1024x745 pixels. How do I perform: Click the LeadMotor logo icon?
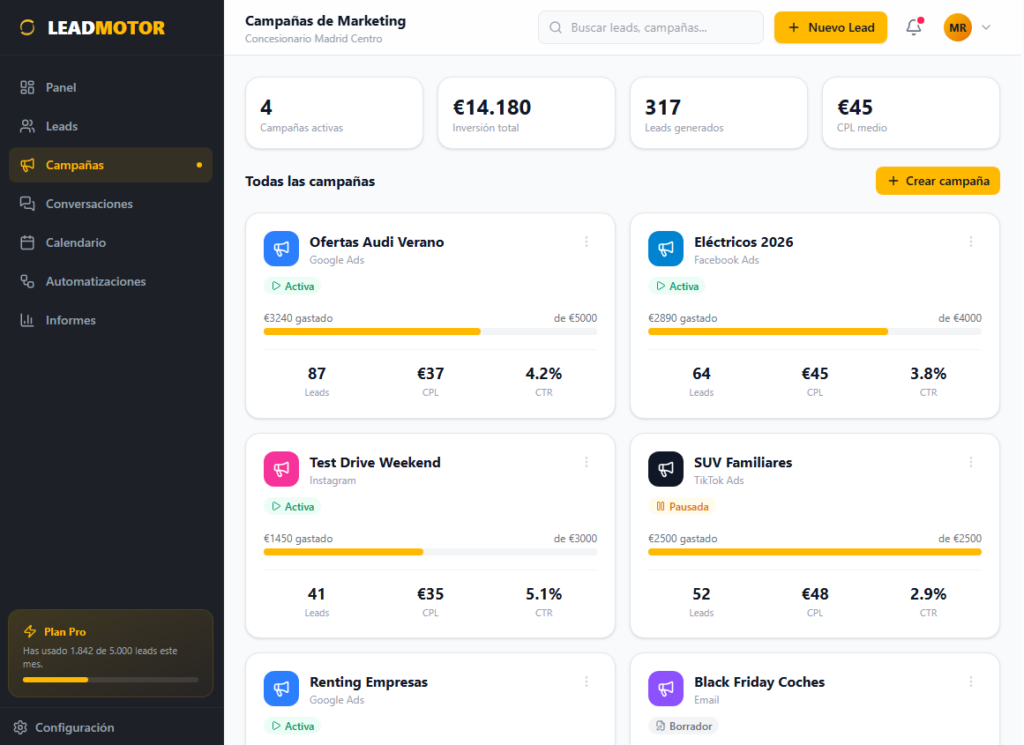point(27,27)
